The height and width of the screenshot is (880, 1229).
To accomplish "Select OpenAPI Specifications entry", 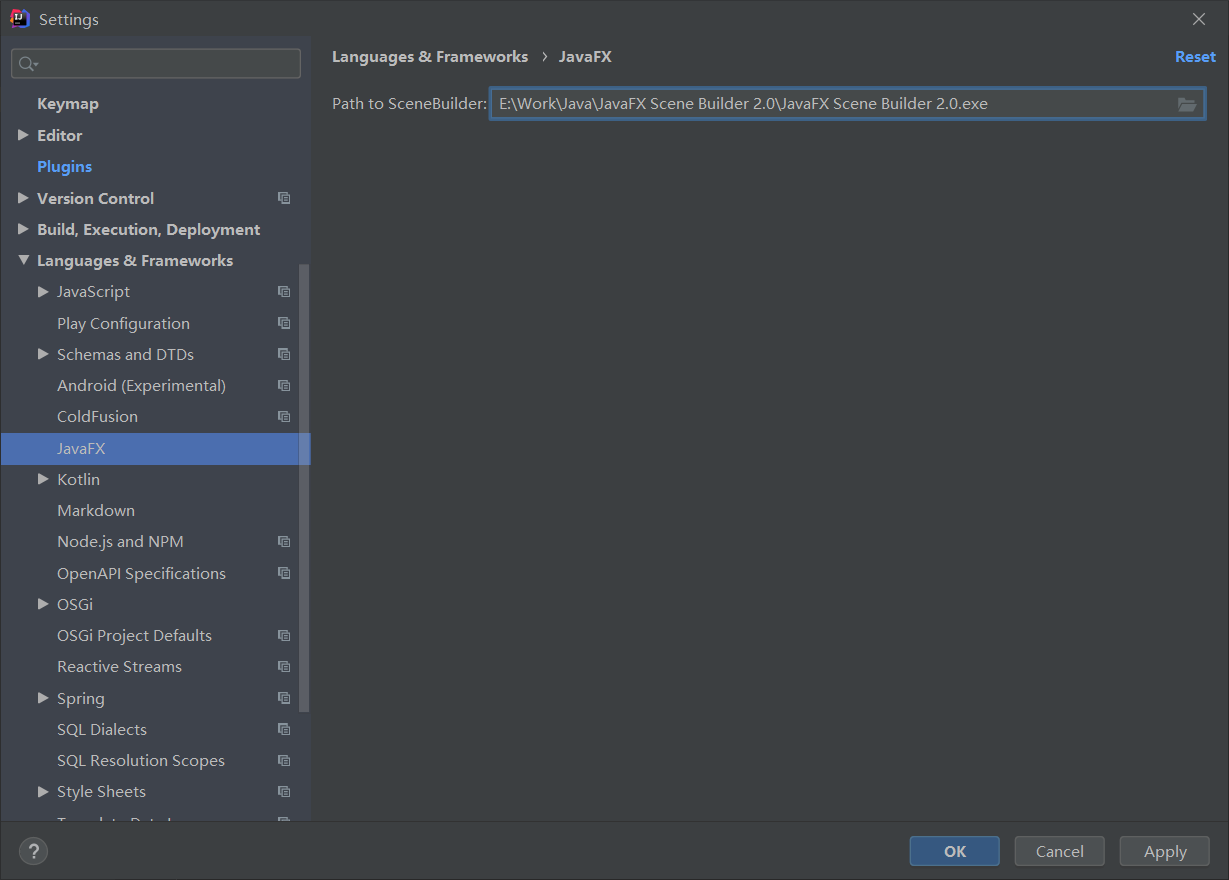I will click(x=141, y=573).
